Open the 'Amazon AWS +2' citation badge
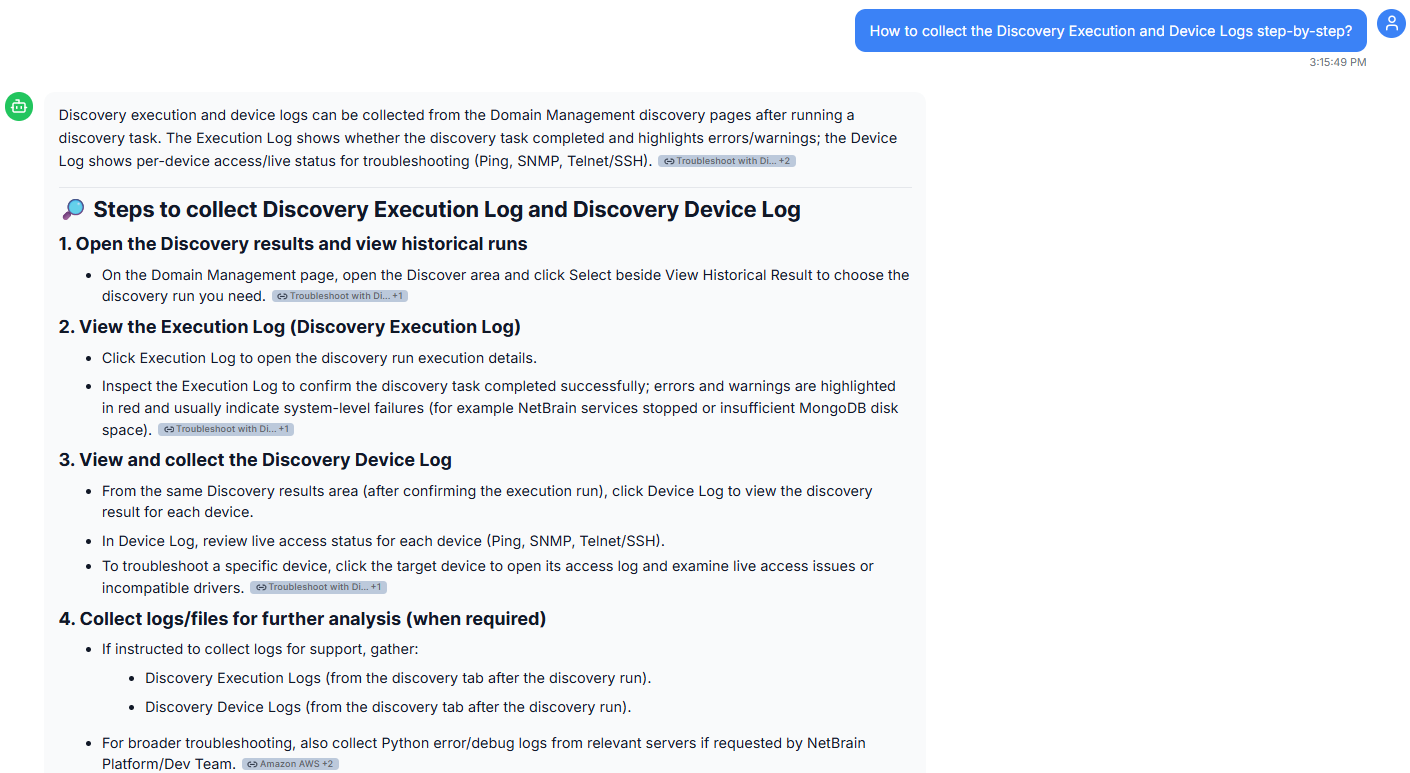 coord(290,764)
